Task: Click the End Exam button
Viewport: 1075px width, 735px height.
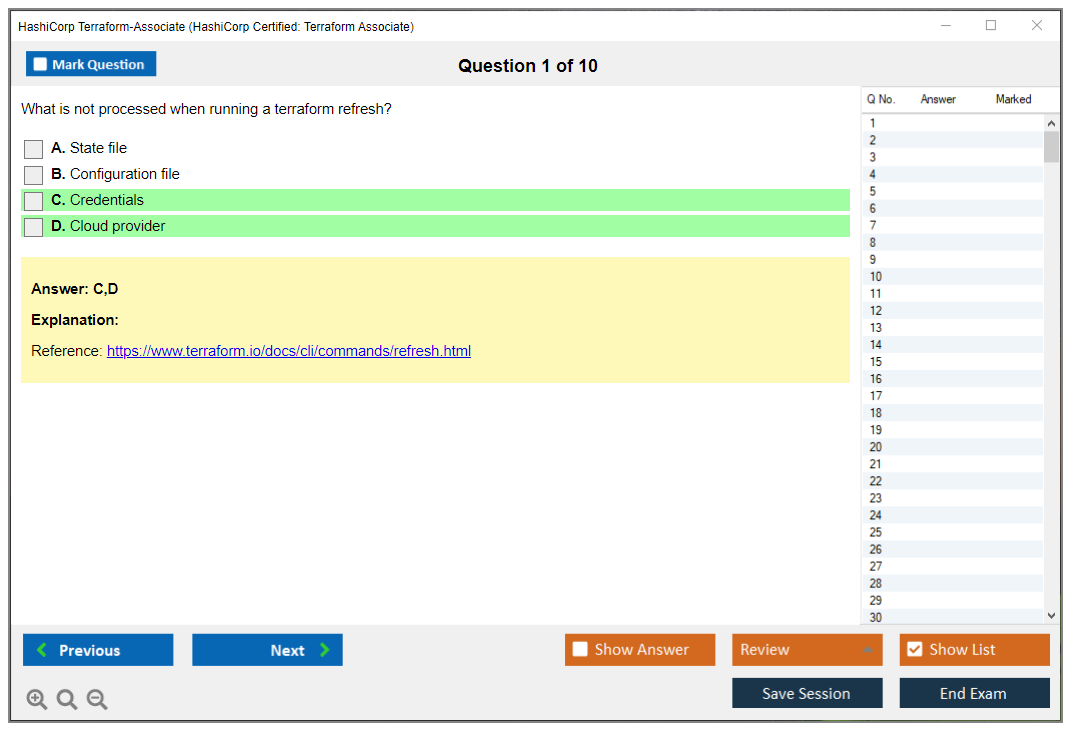Action: pos(974,693)
